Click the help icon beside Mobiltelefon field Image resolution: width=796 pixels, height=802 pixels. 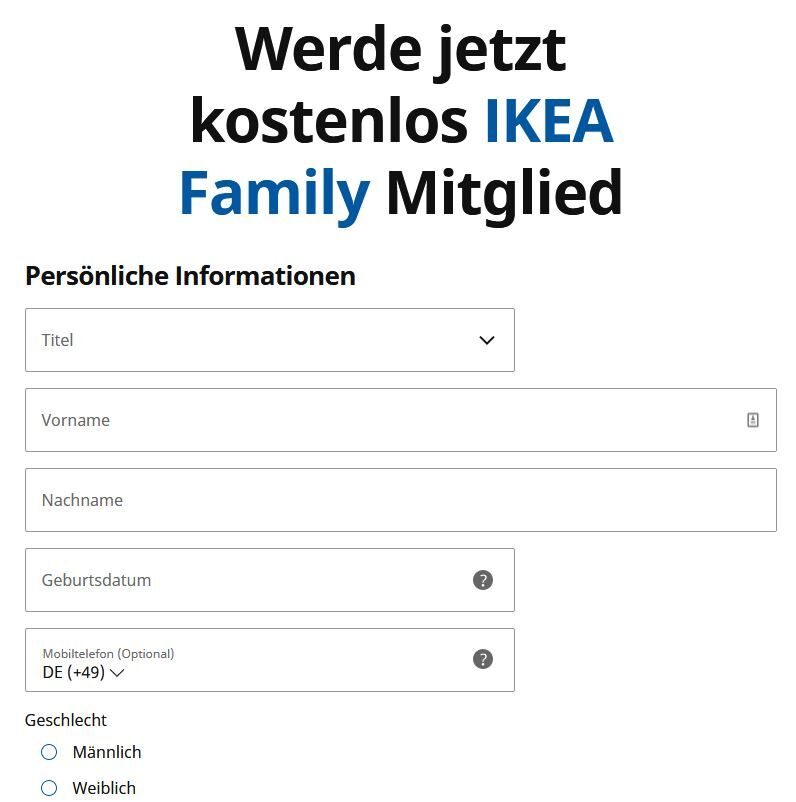484,660
